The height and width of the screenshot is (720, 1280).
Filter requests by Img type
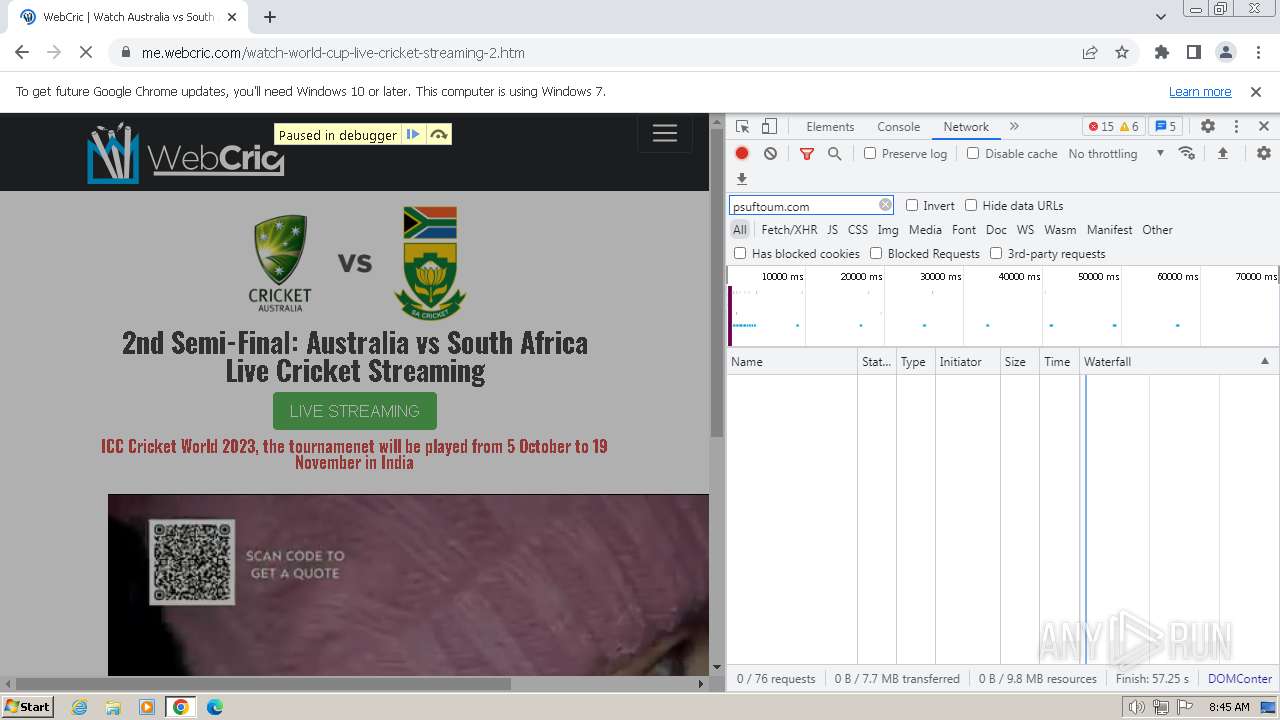[888, 229]
